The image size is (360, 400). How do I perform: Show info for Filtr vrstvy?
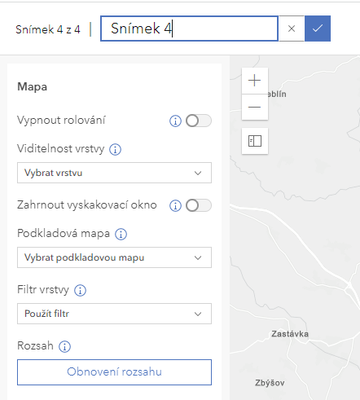click(80, 290)
